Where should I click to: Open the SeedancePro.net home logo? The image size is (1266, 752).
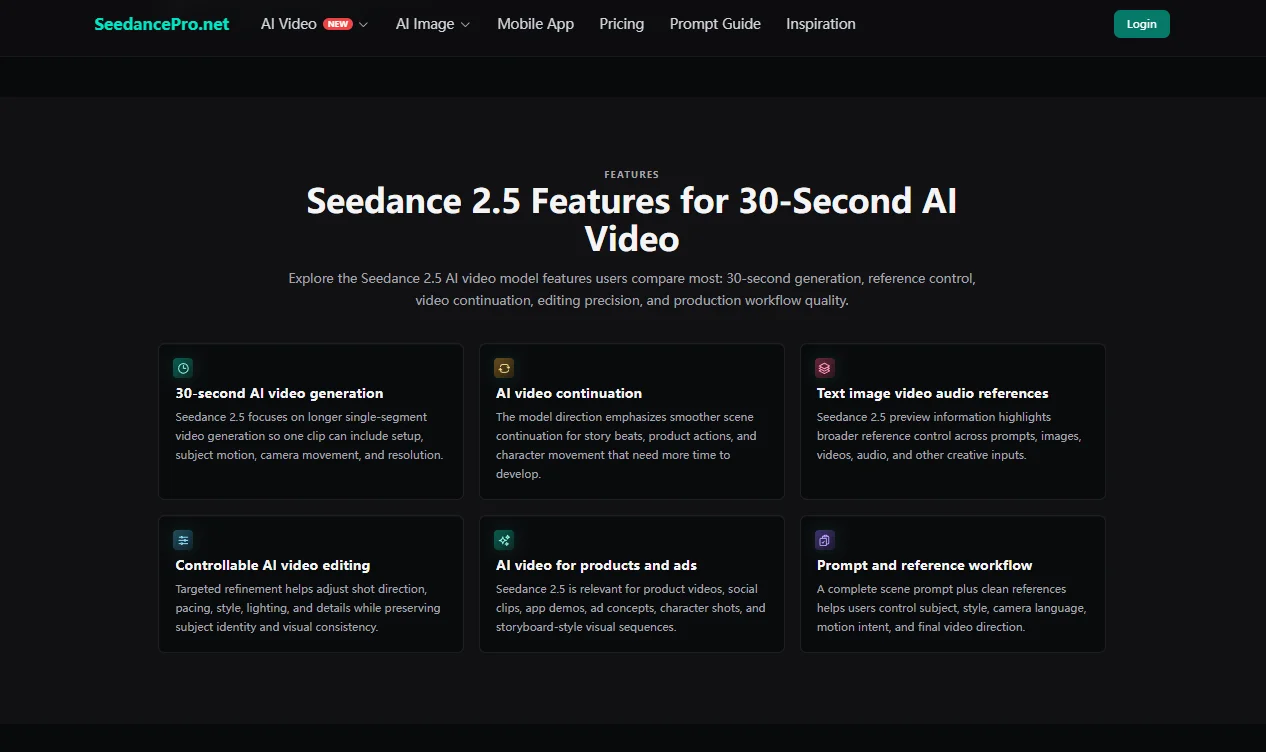click(162, 24)
